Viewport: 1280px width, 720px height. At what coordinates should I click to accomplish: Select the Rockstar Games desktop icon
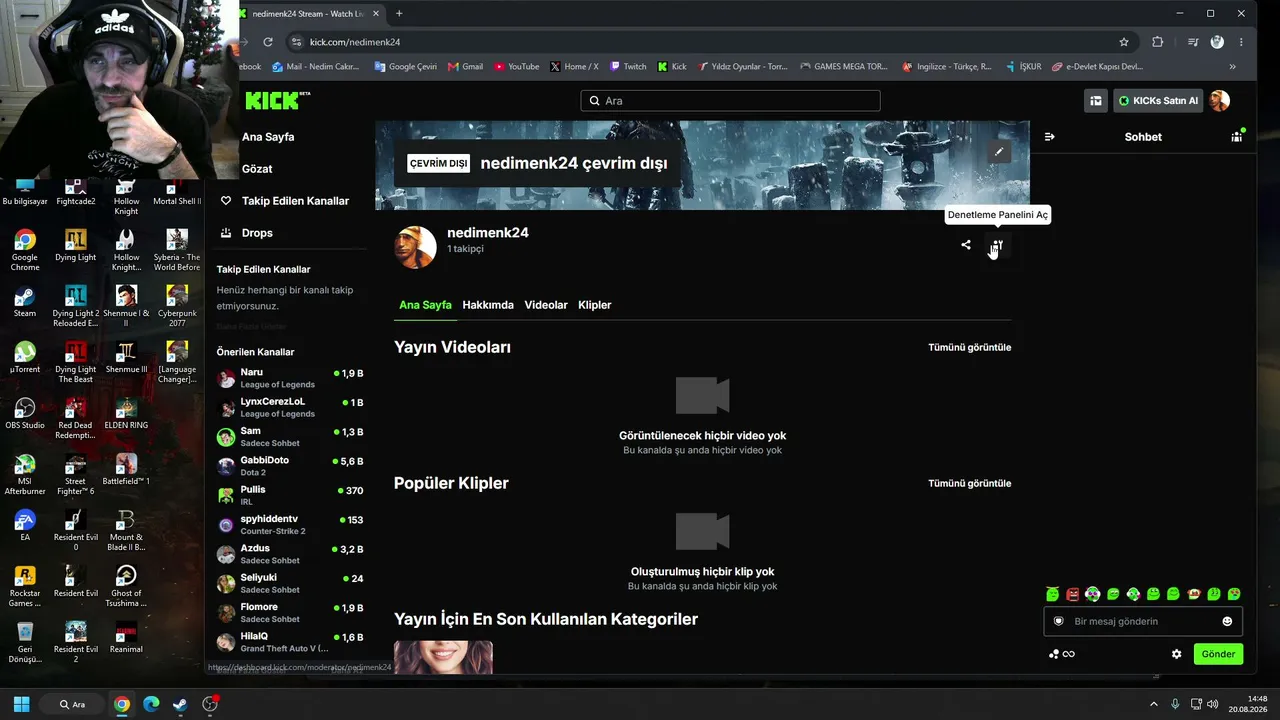tap(25, 587)
